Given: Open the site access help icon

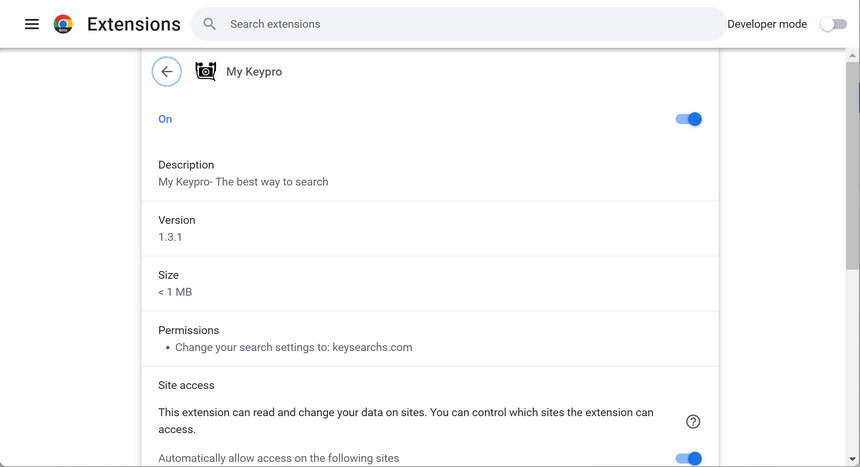Looking at the screenshot, I should pyautogui.click(x=693, y=421).
